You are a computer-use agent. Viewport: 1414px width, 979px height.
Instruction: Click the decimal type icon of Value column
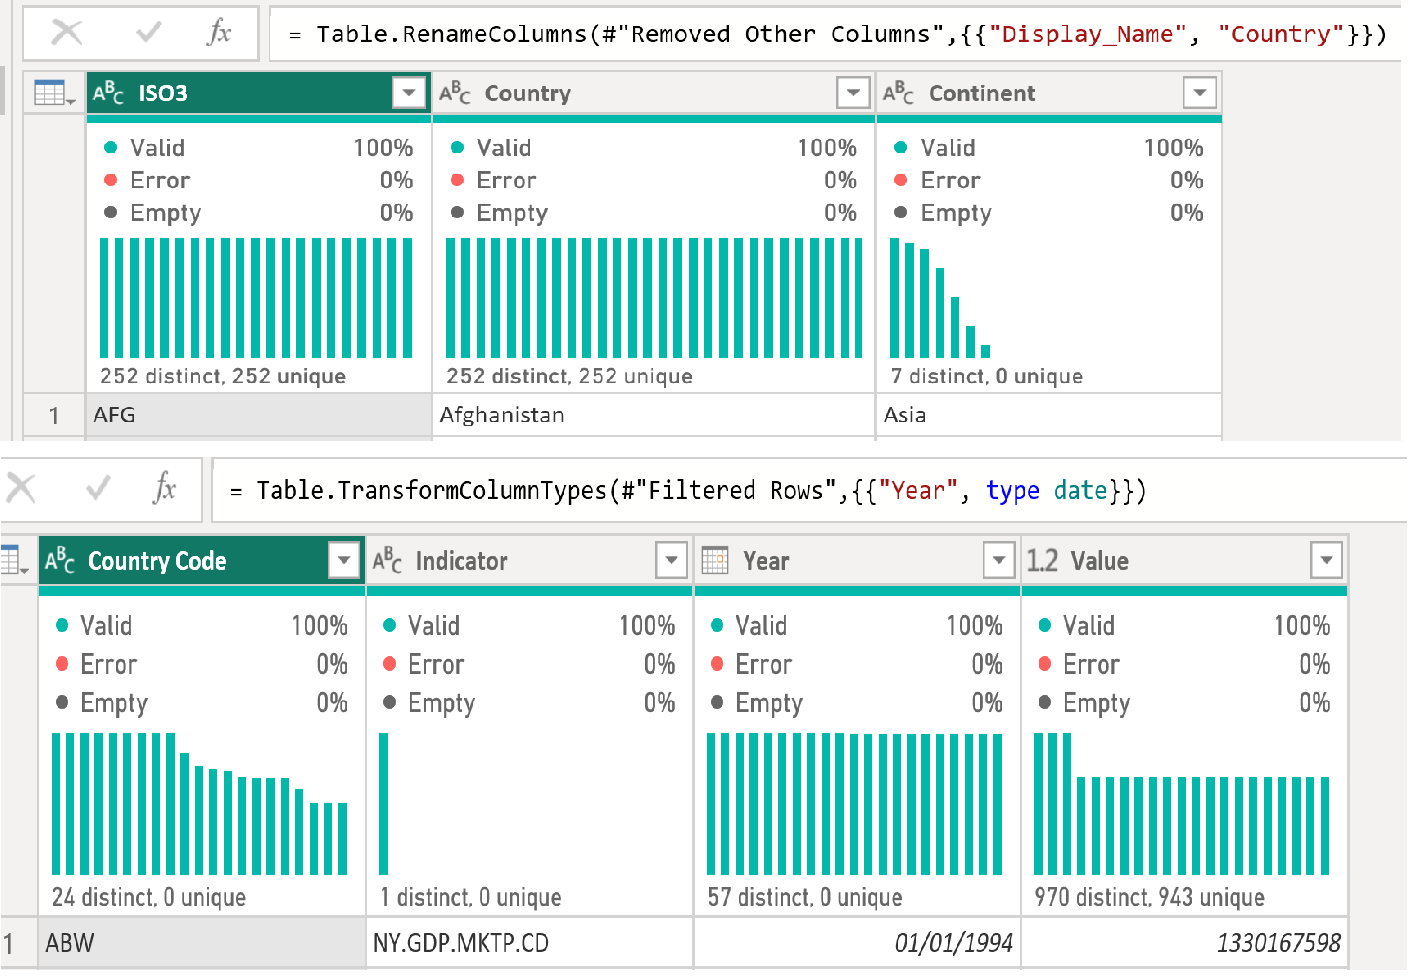[x=1042, y=561]
